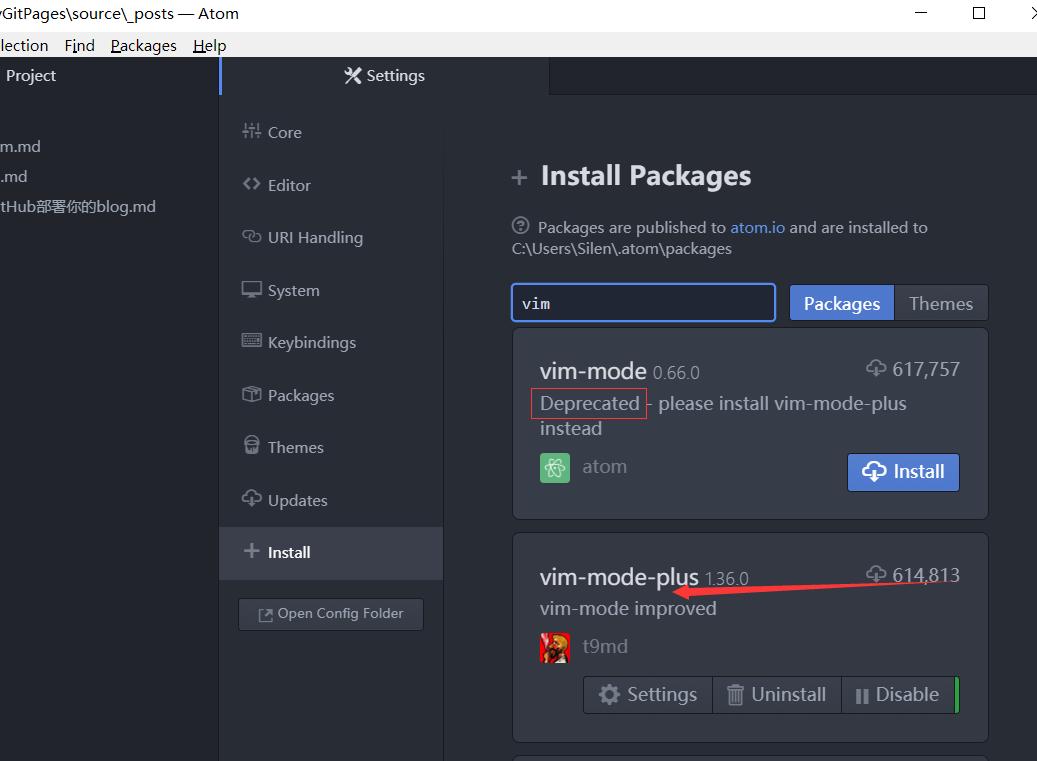Switch search filter to Themes

click(940, 304)
